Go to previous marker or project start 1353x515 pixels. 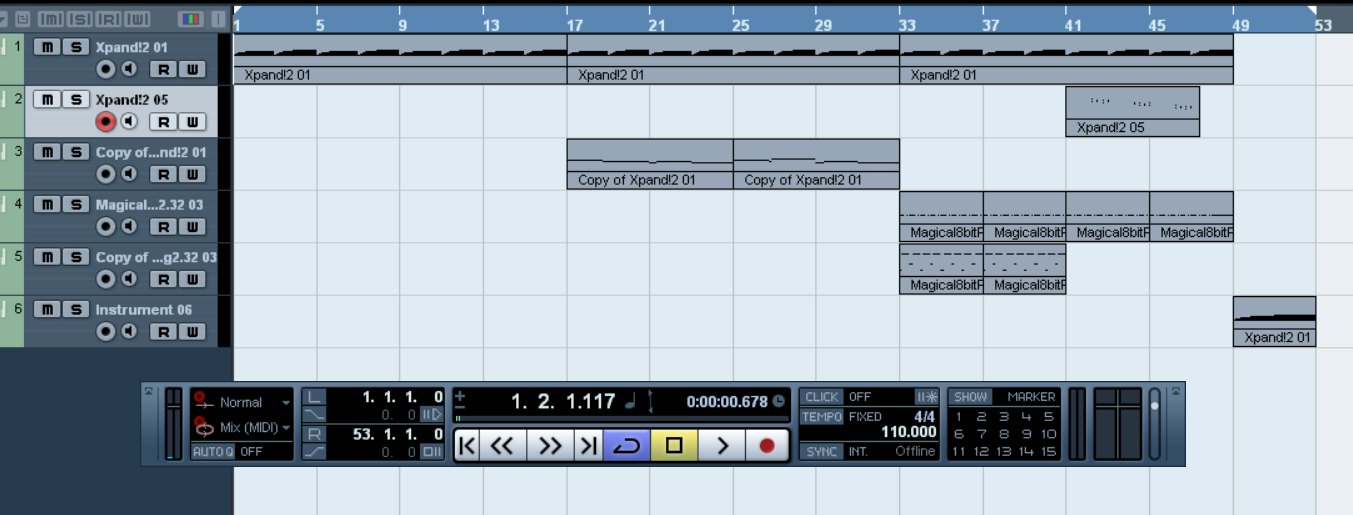click(467, 446)
